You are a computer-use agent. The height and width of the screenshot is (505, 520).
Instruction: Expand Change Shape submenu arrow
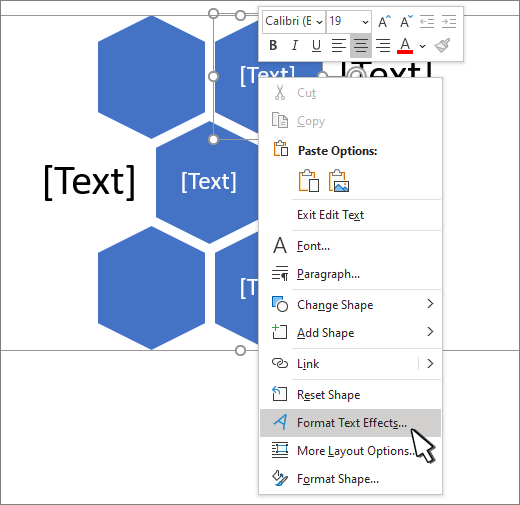coord(430,304)
